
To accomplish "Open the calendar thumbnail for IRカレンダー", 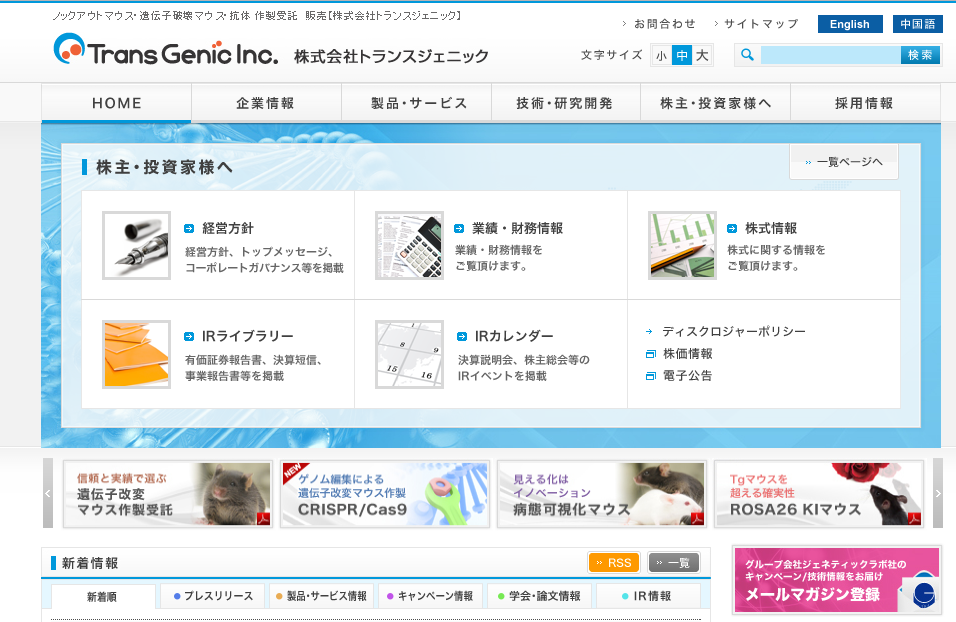I will point(410,354).
